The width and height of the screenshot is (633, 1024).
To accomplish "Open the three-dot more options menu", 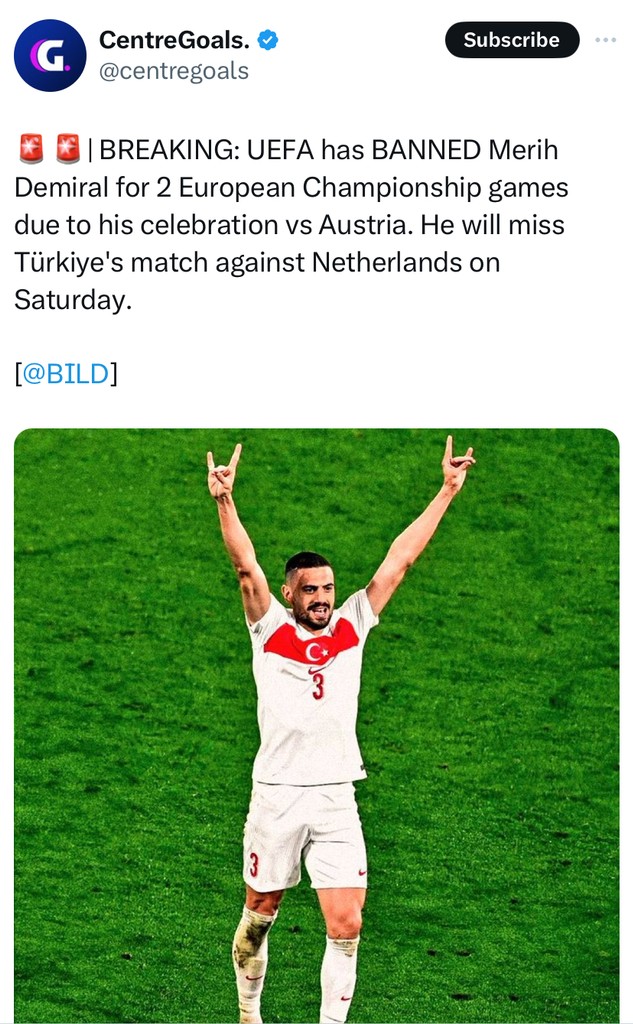I will 605,40.
